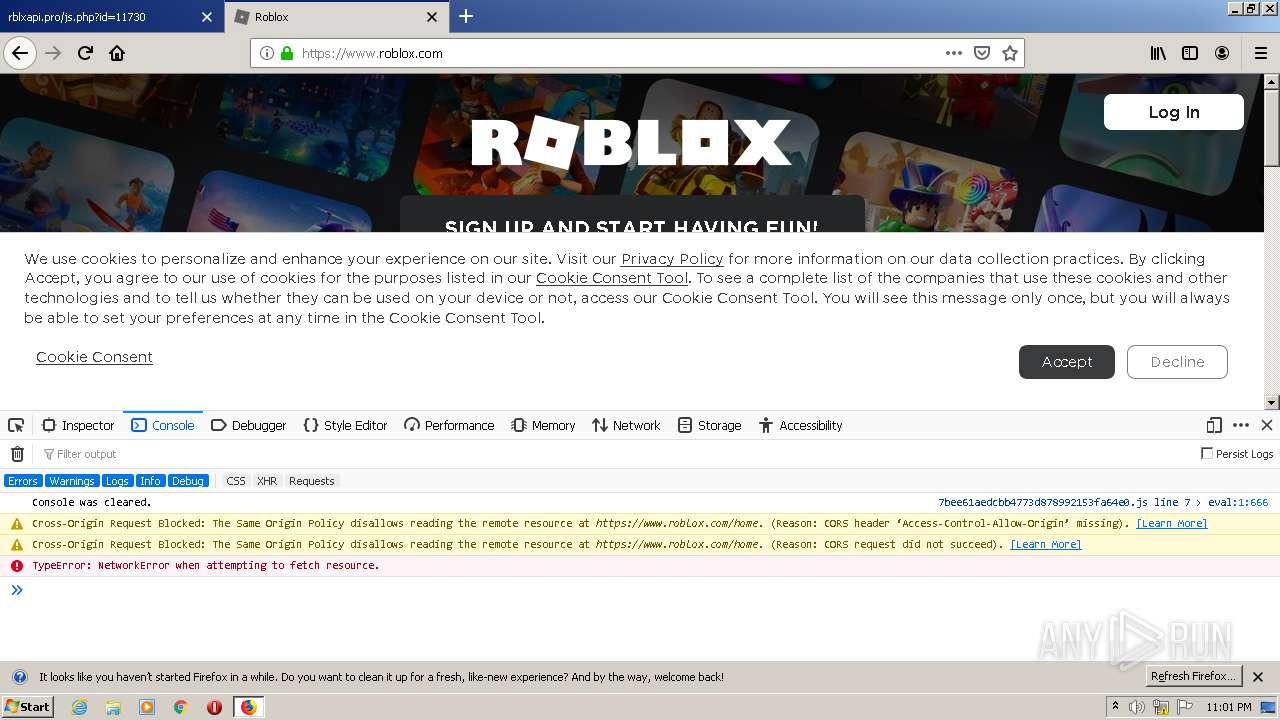This screenshot has height=720, width=1280.
Task: Open the Firefox account menu
Action: [x=1222, y=53]
